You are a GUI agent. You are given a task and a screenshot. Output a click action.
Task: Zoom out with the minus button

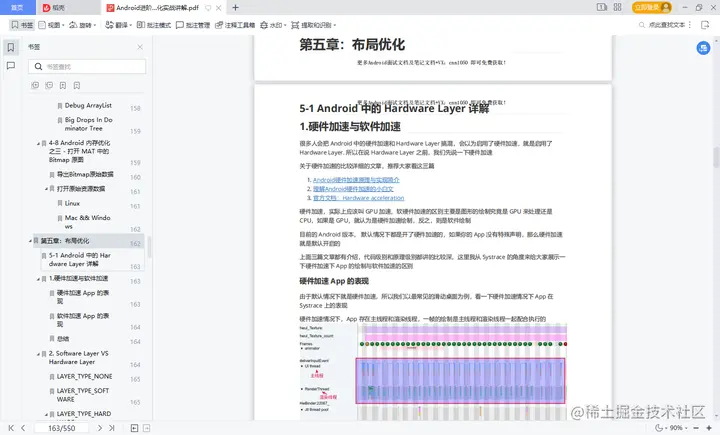(696, 428)
